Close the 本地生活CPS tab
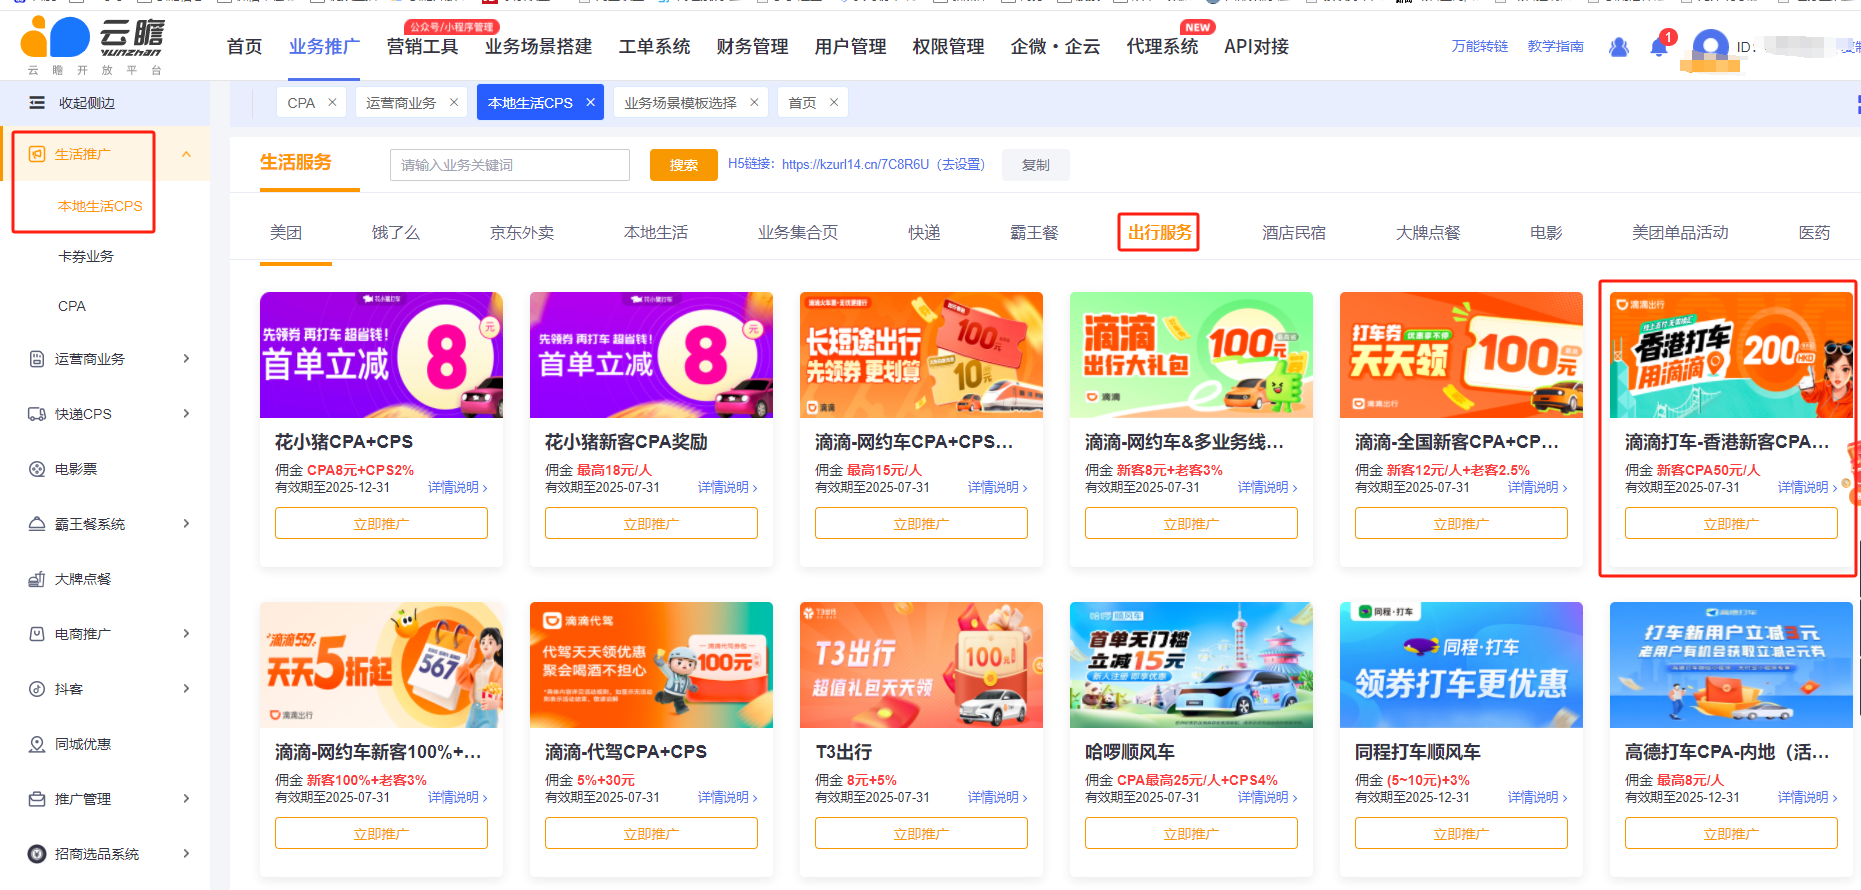 coord(590,102)
